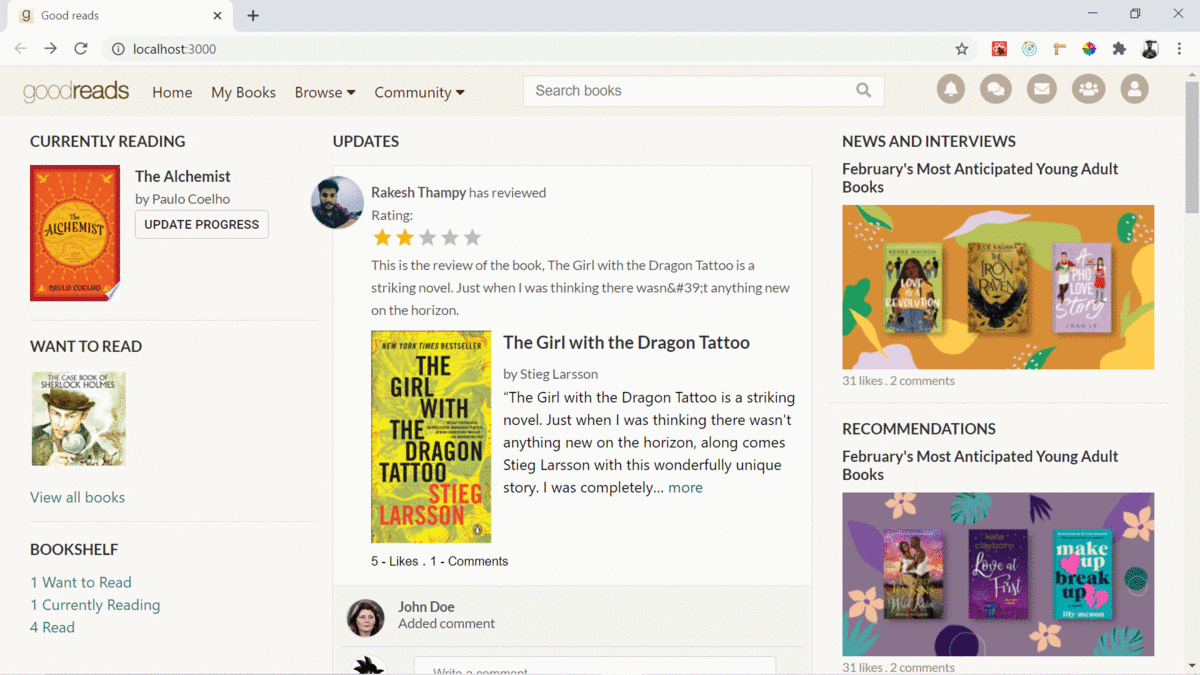
Task: Open the News and Interviews article headline
Action: pyautogui.click(x=980, y=178)
